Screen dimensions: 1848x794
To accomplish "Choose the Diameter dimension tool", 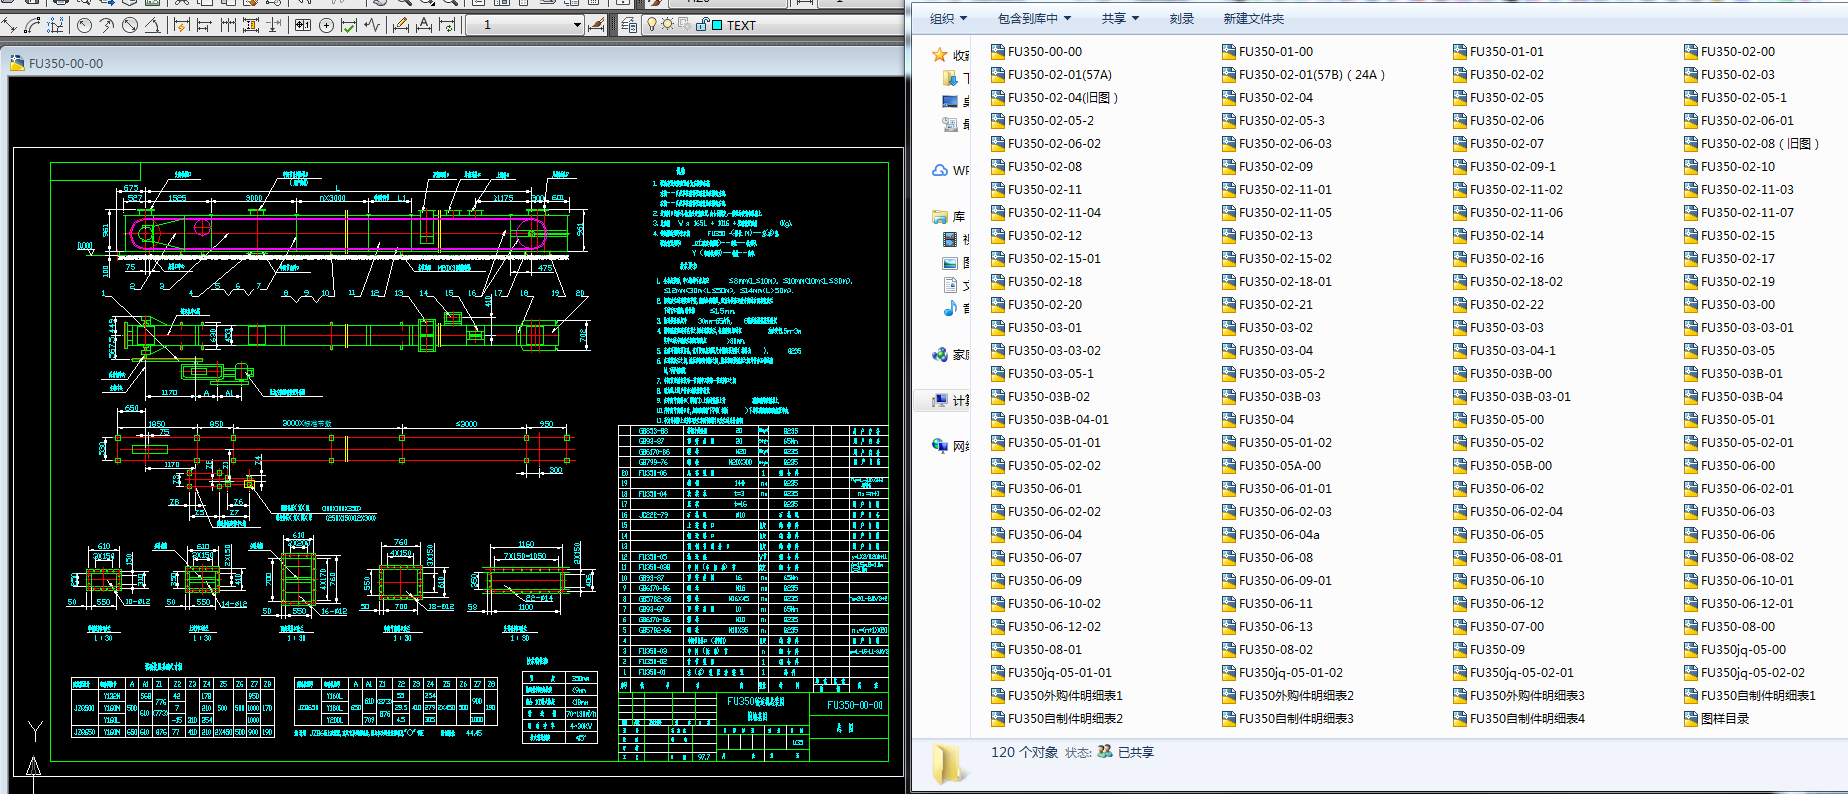I will 130,25.
